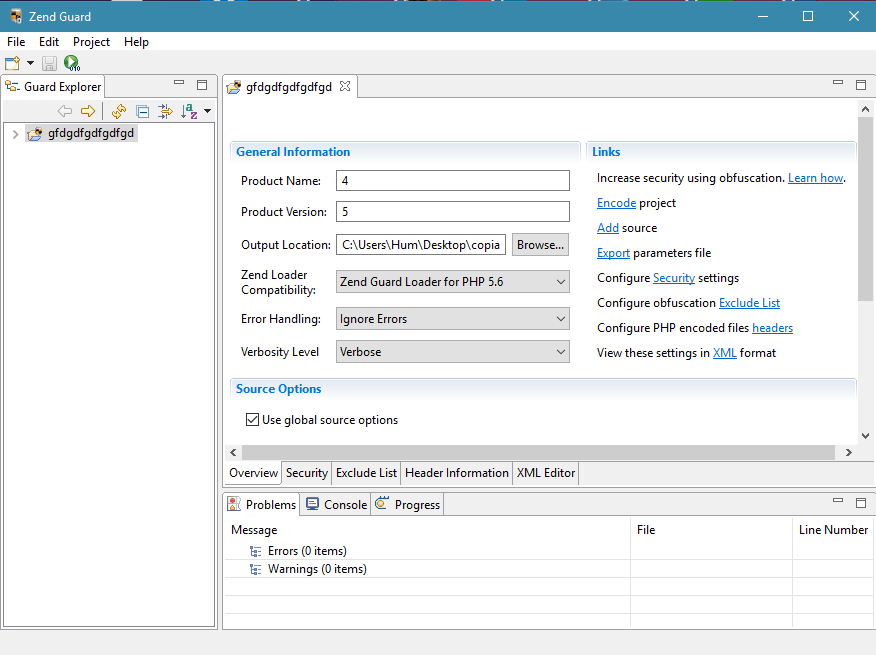Maximize the Problems panel
This screenshot has width=876, height=655.
click(x=861, y=502)
